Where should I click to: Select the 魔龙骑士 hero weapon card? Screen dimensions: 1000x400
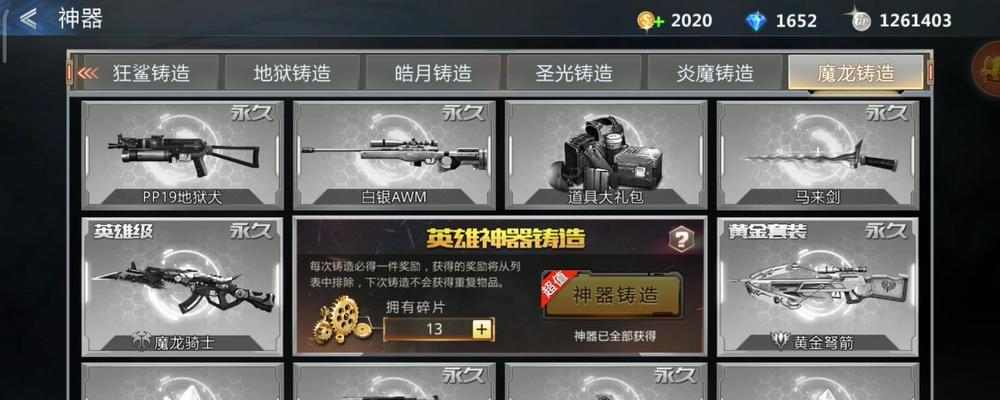coord(182,286)
